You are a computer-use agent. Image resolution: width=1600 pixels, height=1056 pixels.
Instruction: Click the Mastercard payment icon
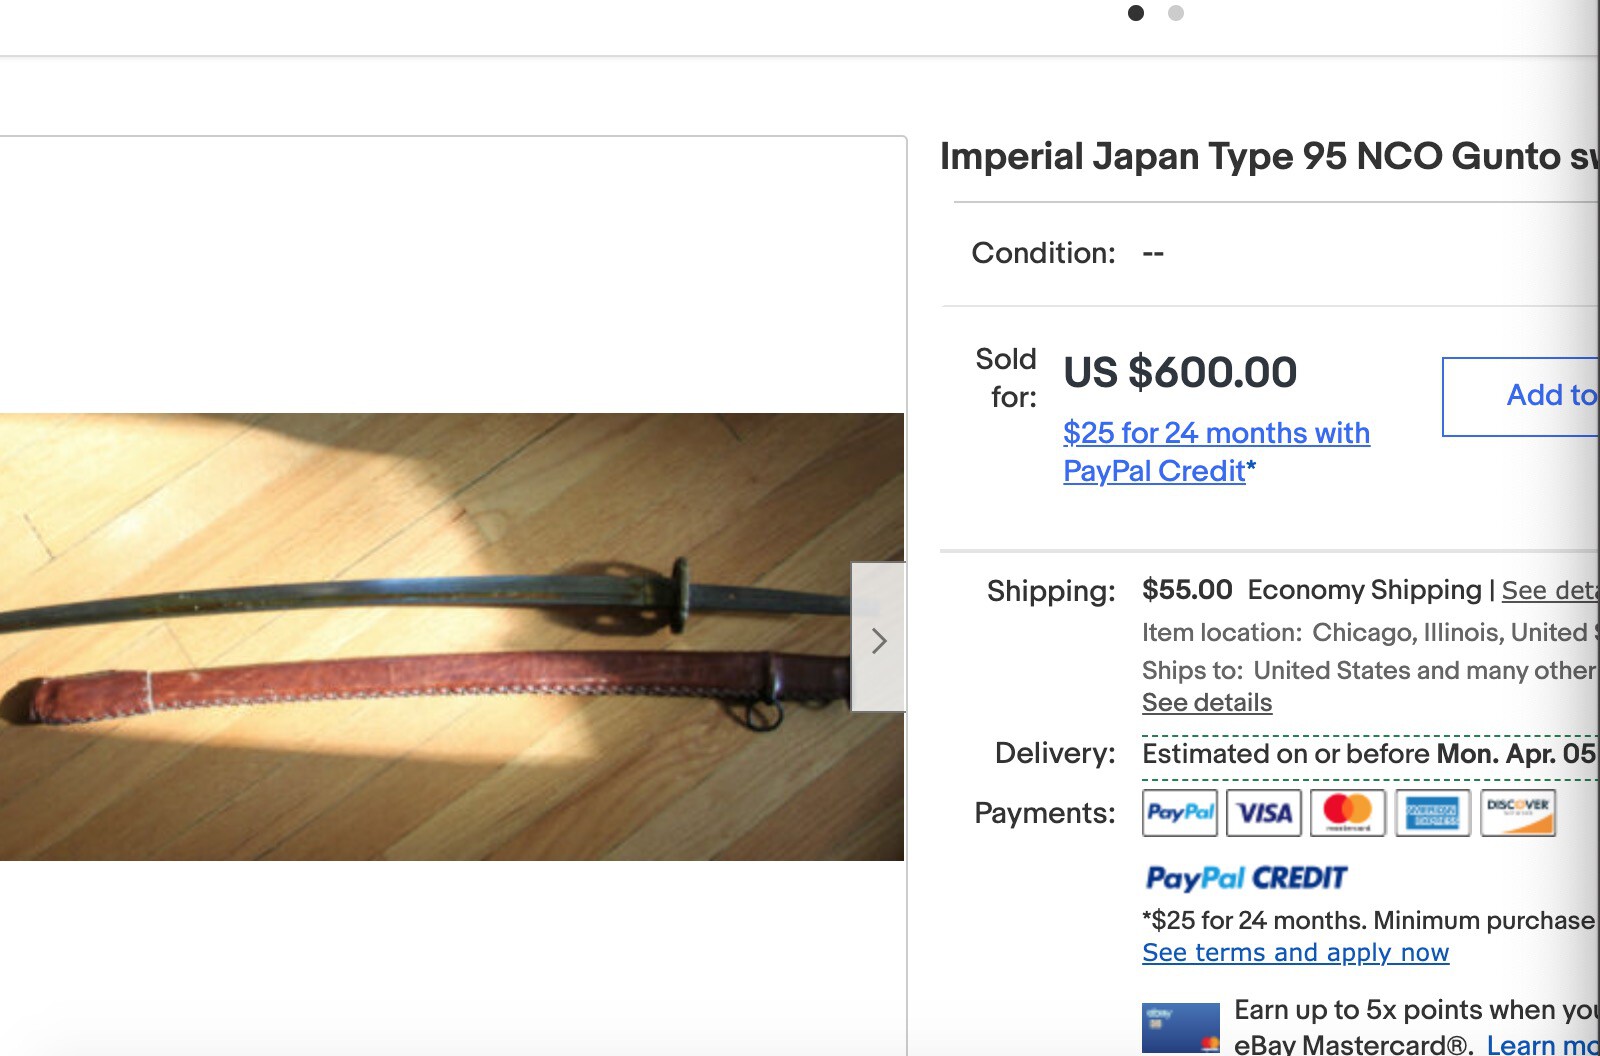(1348, 813)
